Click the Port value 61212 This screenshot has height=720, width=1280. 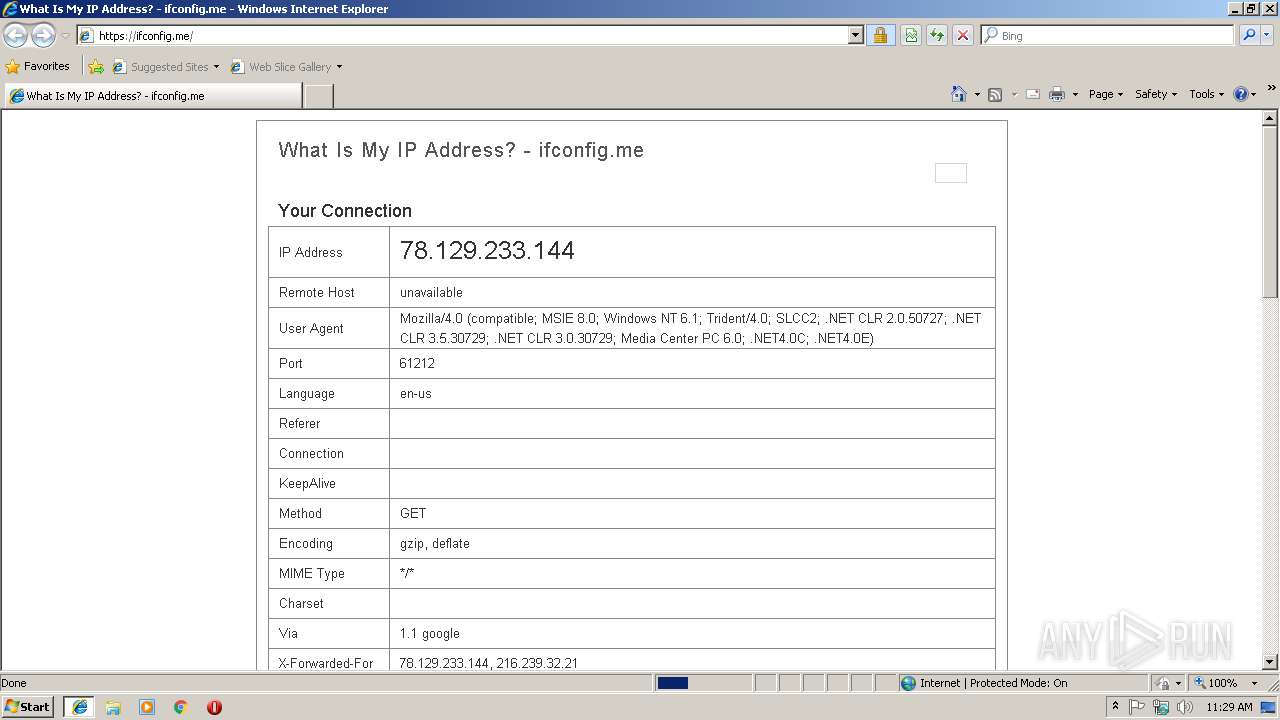click(x=417, y=363)
